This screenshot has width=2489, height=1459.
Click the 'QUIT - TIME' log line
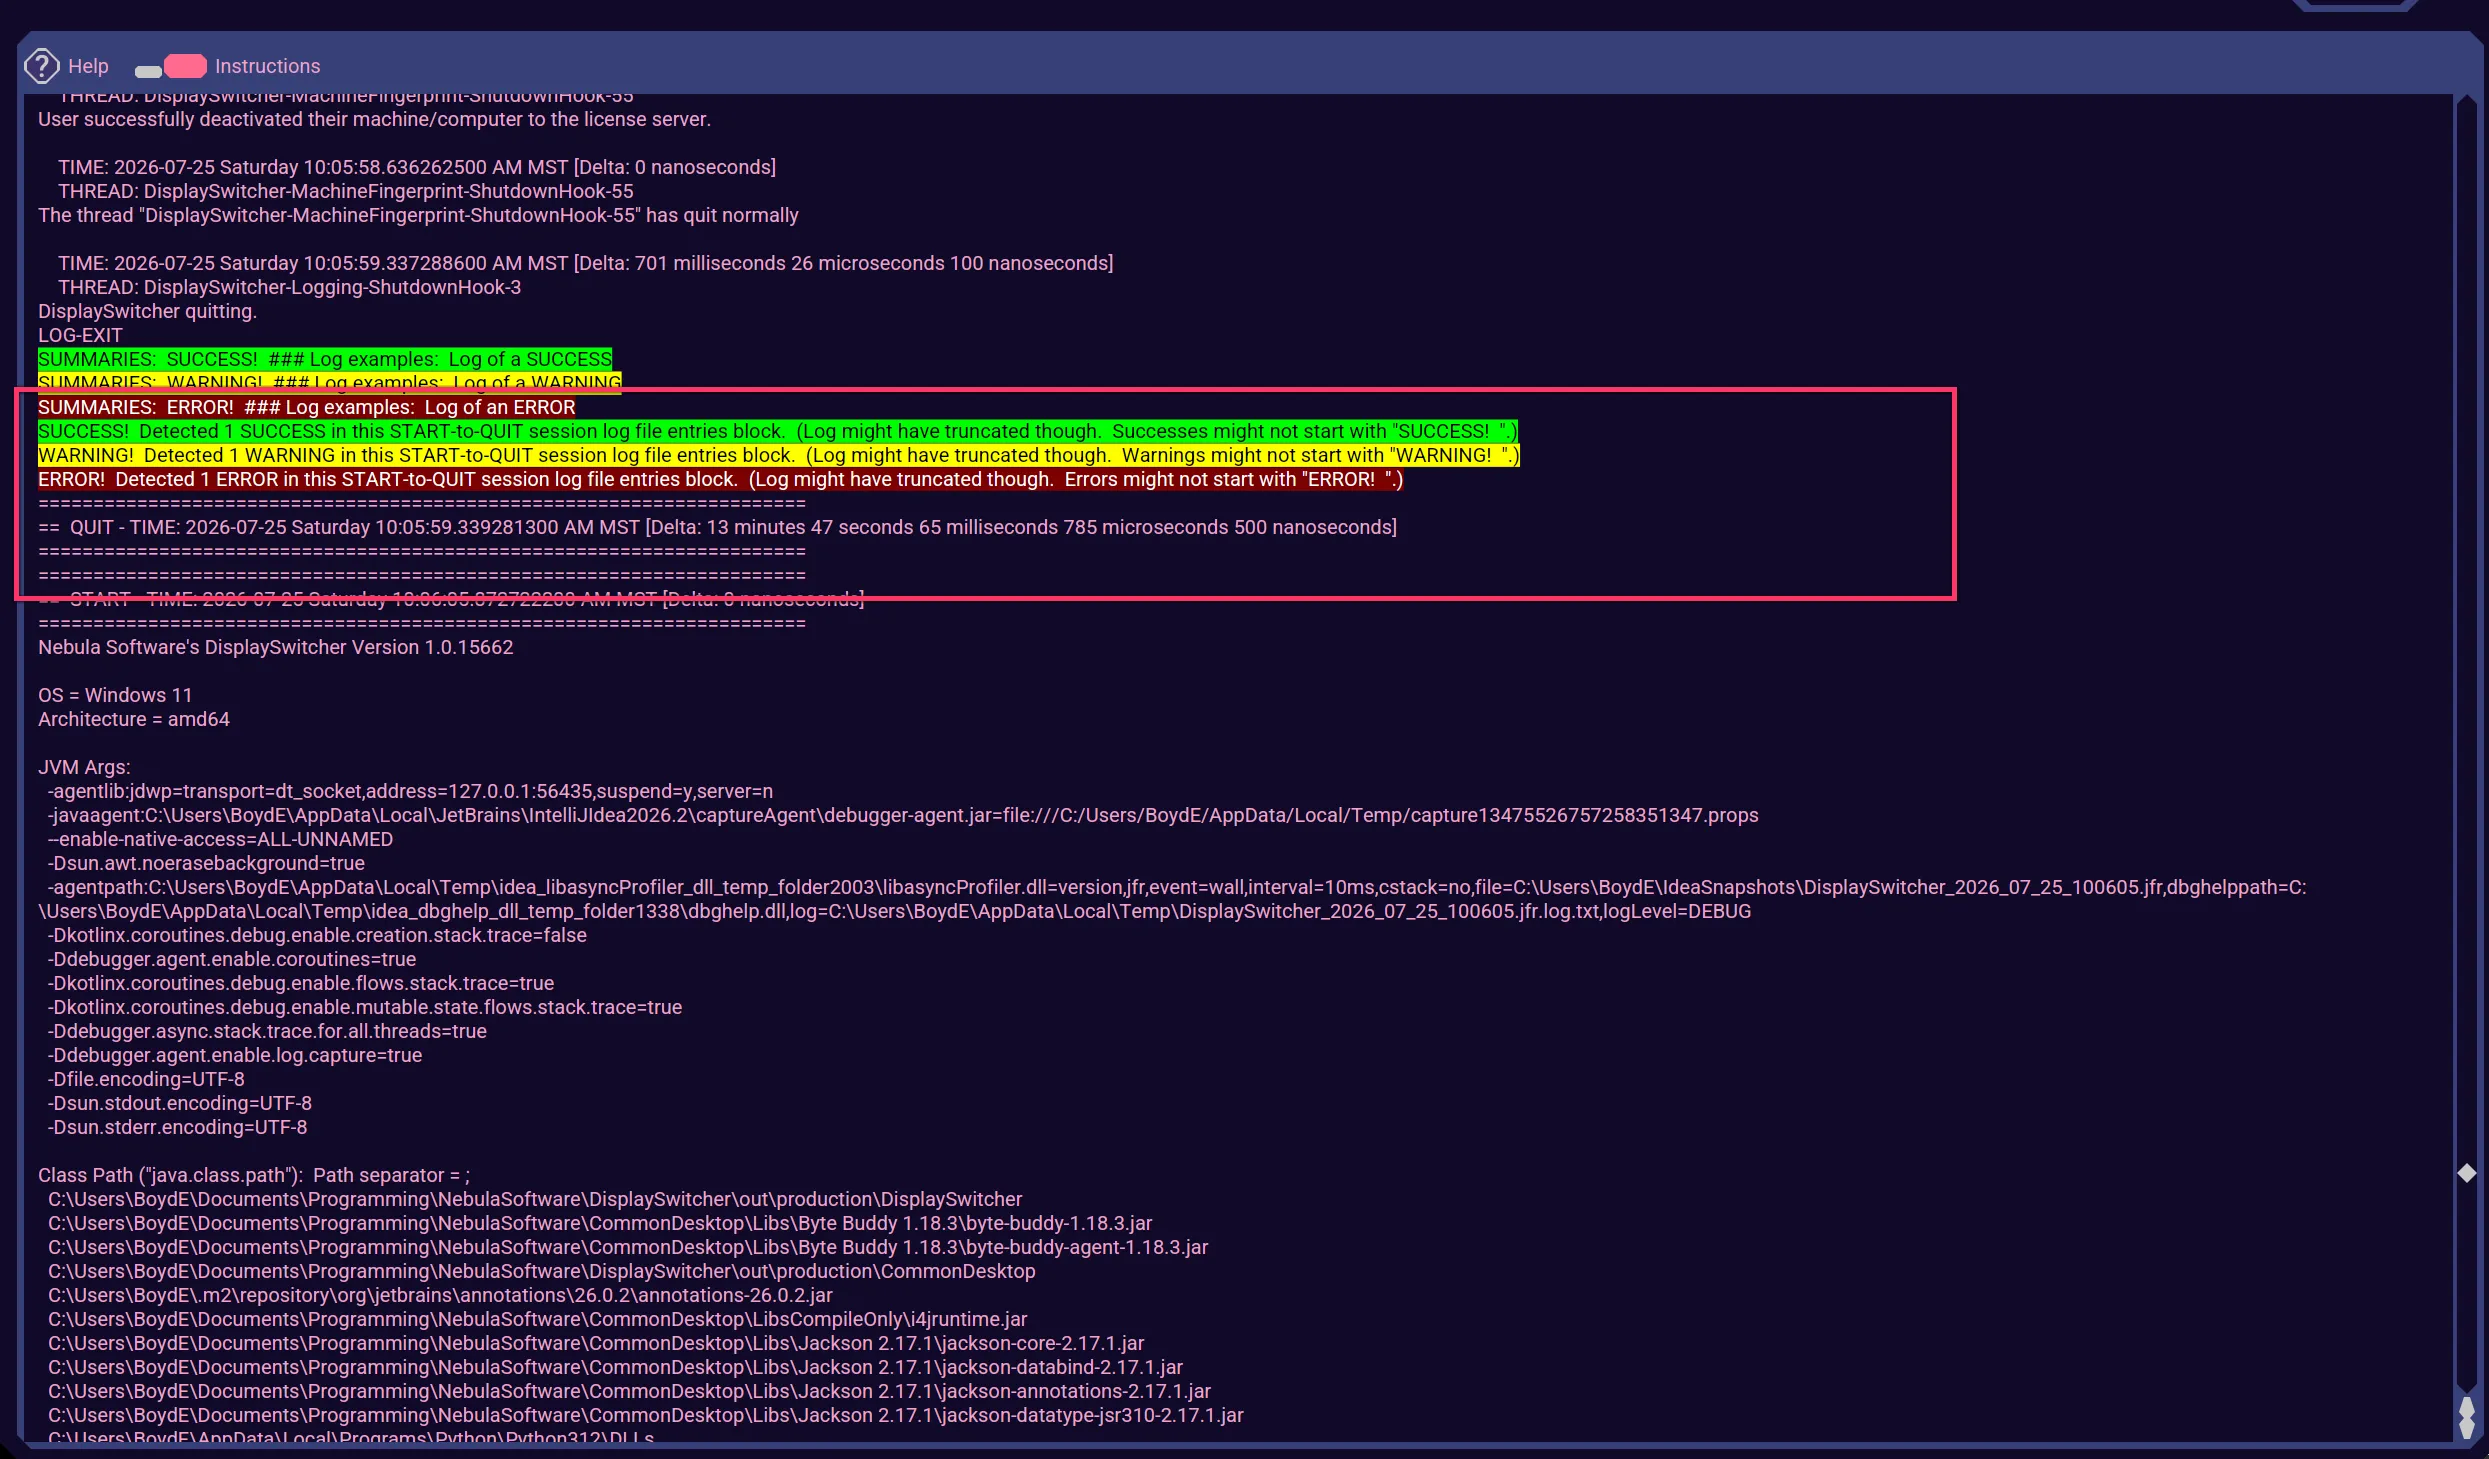(x=717, y=527)
